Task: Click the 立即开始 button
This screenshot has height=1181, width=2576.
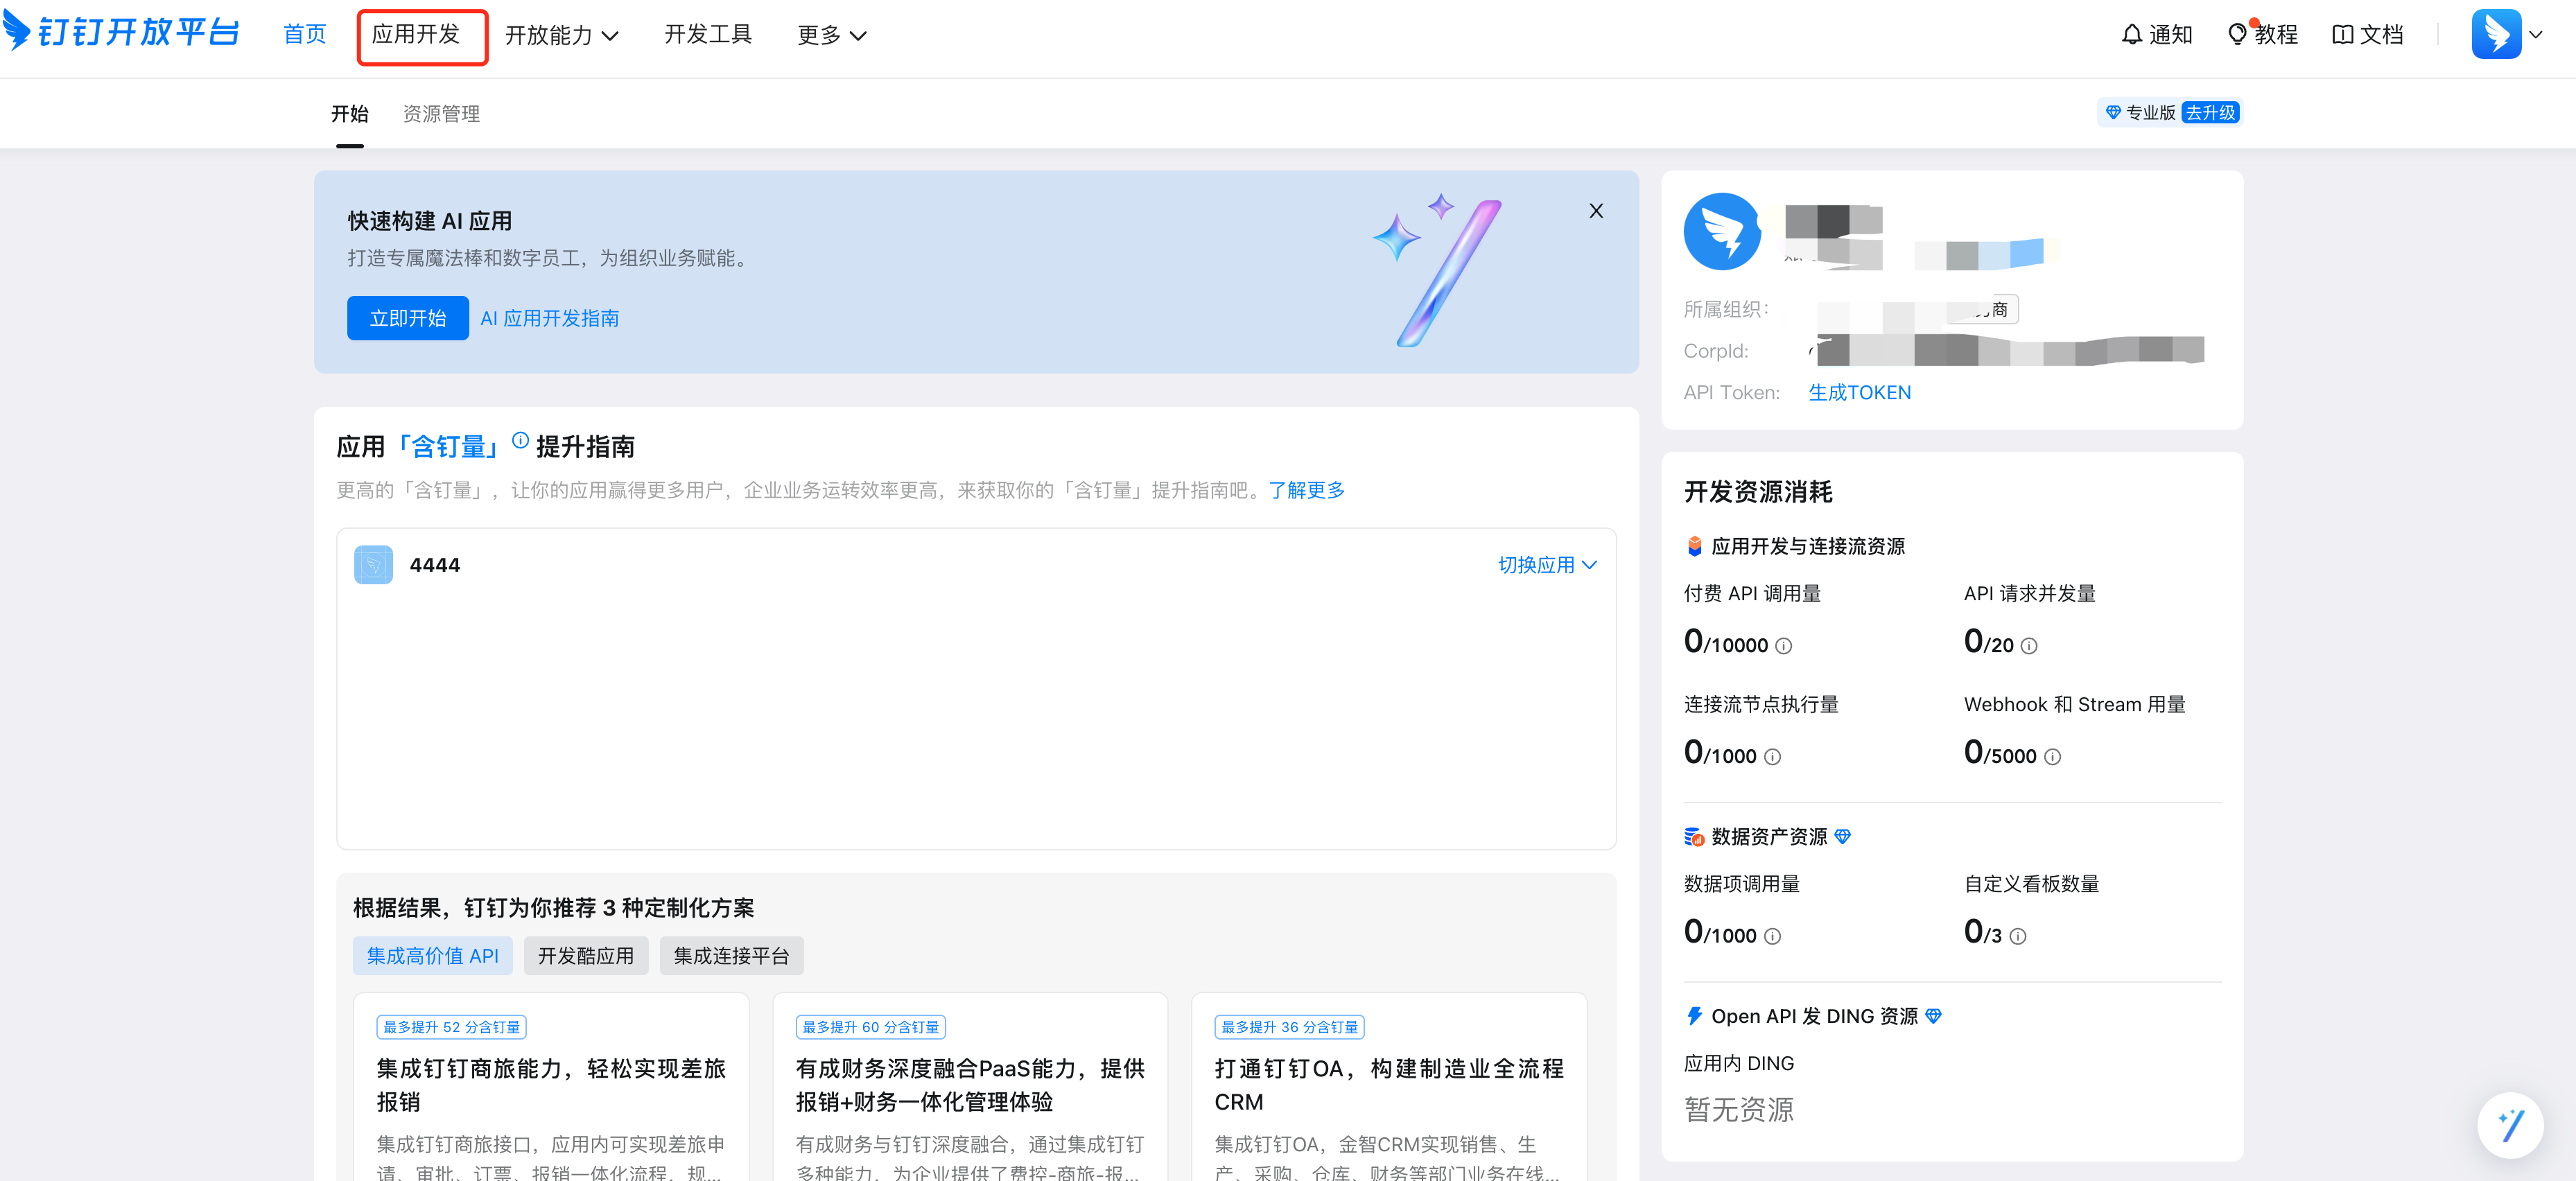Action: (407, 318)
